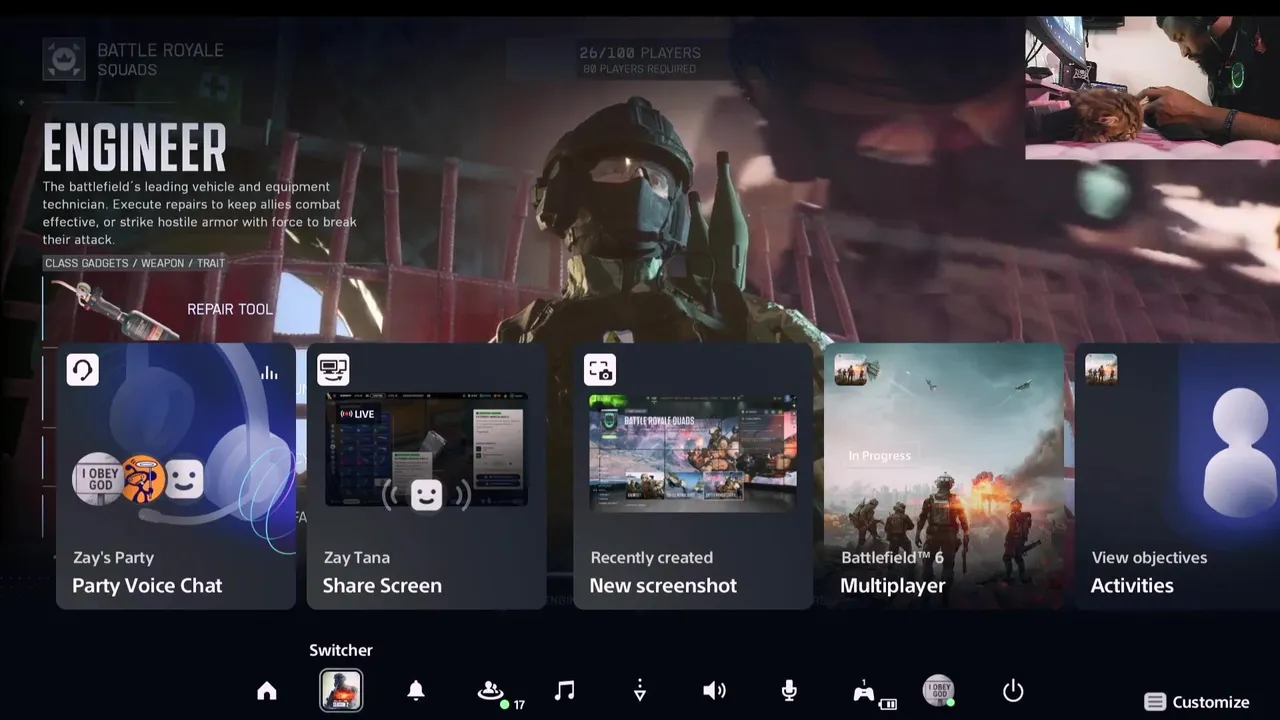Image resolution: width=1280 pixels, height=720 pixels.
Task: Click the 26/100 Players counter
Action: pyautogui.click(x=640, y=53)
